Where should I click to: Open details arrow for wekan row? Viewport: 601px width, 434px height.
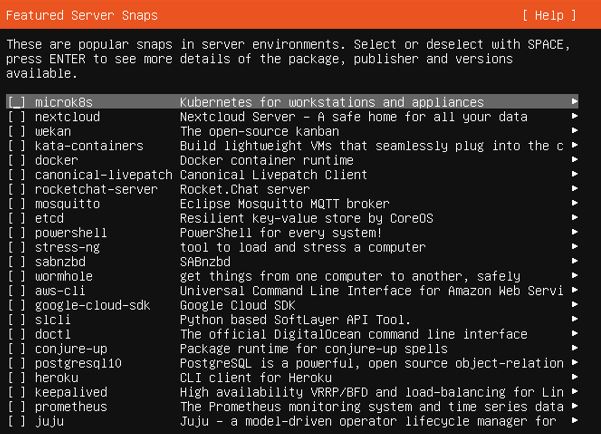(x=574, y=131)
